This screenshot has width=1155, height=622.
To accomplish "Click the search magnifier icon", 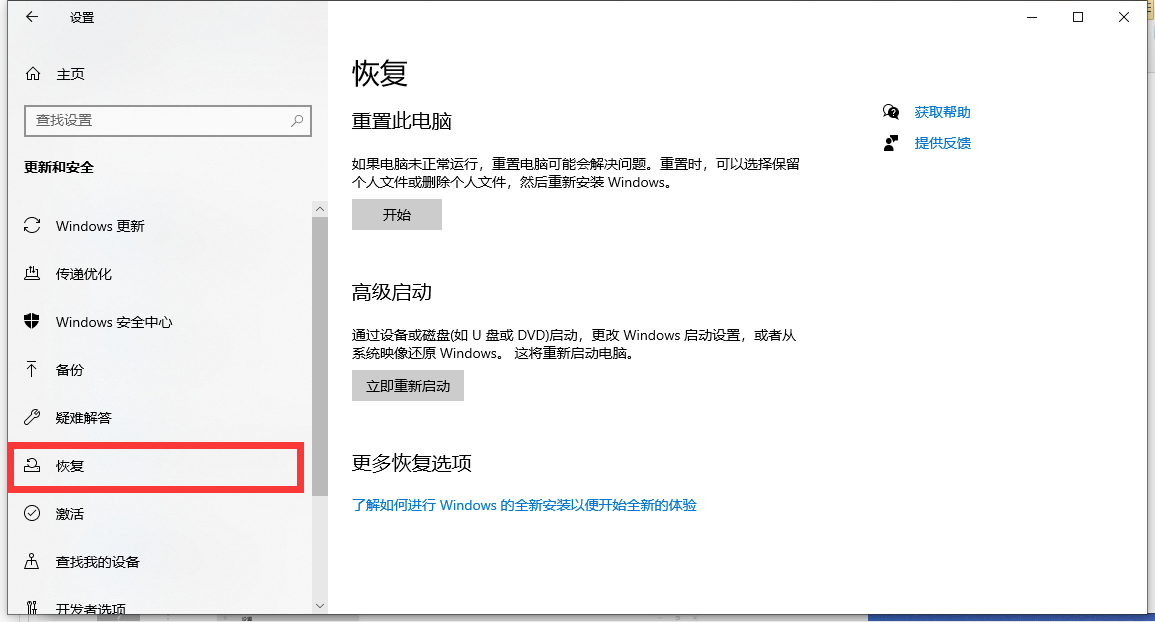I will [297, 120].
